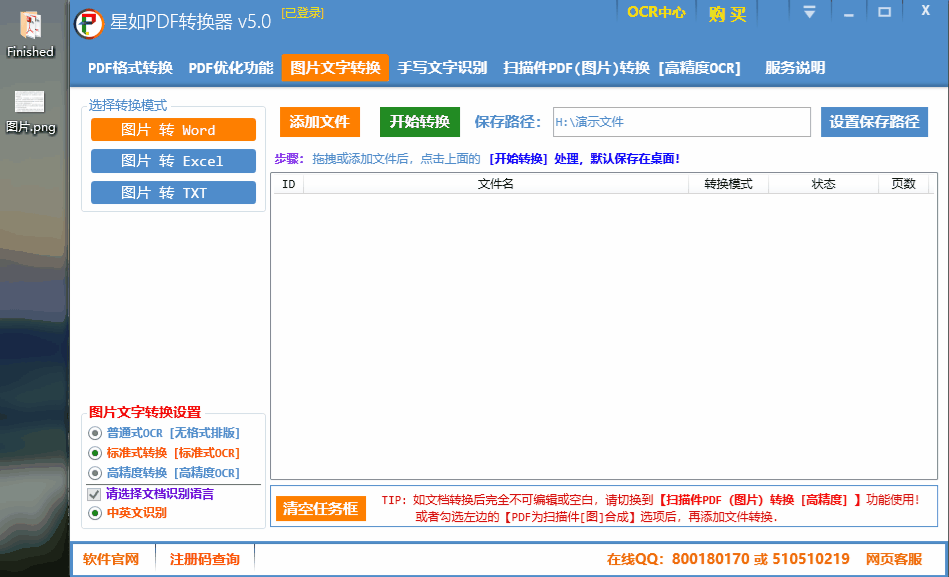Click the 星如PDF转换器 app logo icon
The image size is (949, 577).
tap(89, 24)
